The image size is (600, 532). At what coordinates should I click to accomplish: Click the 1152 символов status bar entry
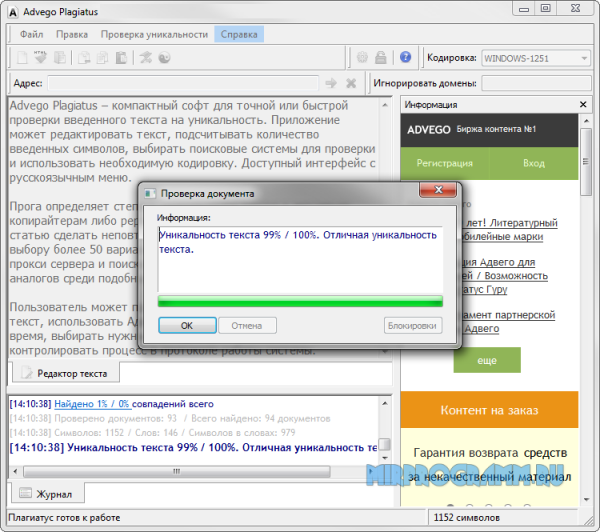[x=467, y=517]
